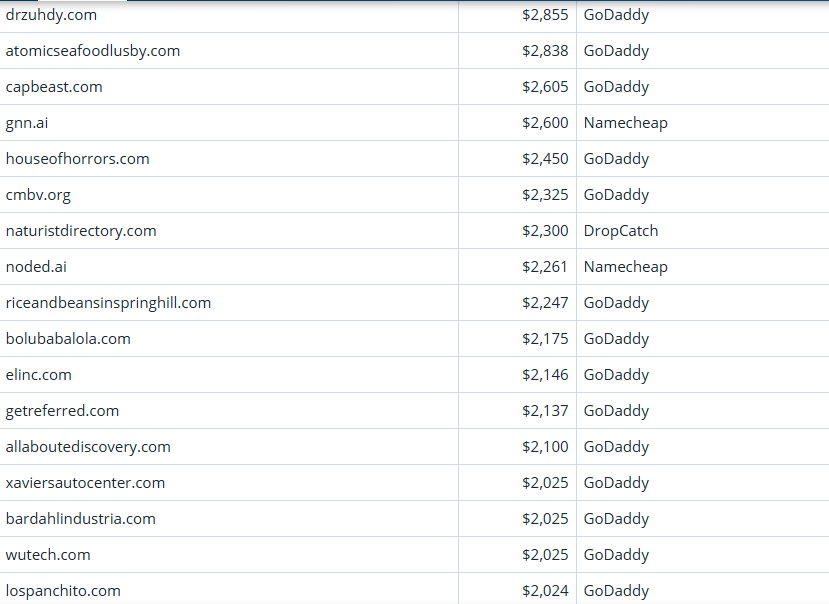Click the drzuhdy.com domain name
The image size is (829, 604).
[x=51, y=15]
